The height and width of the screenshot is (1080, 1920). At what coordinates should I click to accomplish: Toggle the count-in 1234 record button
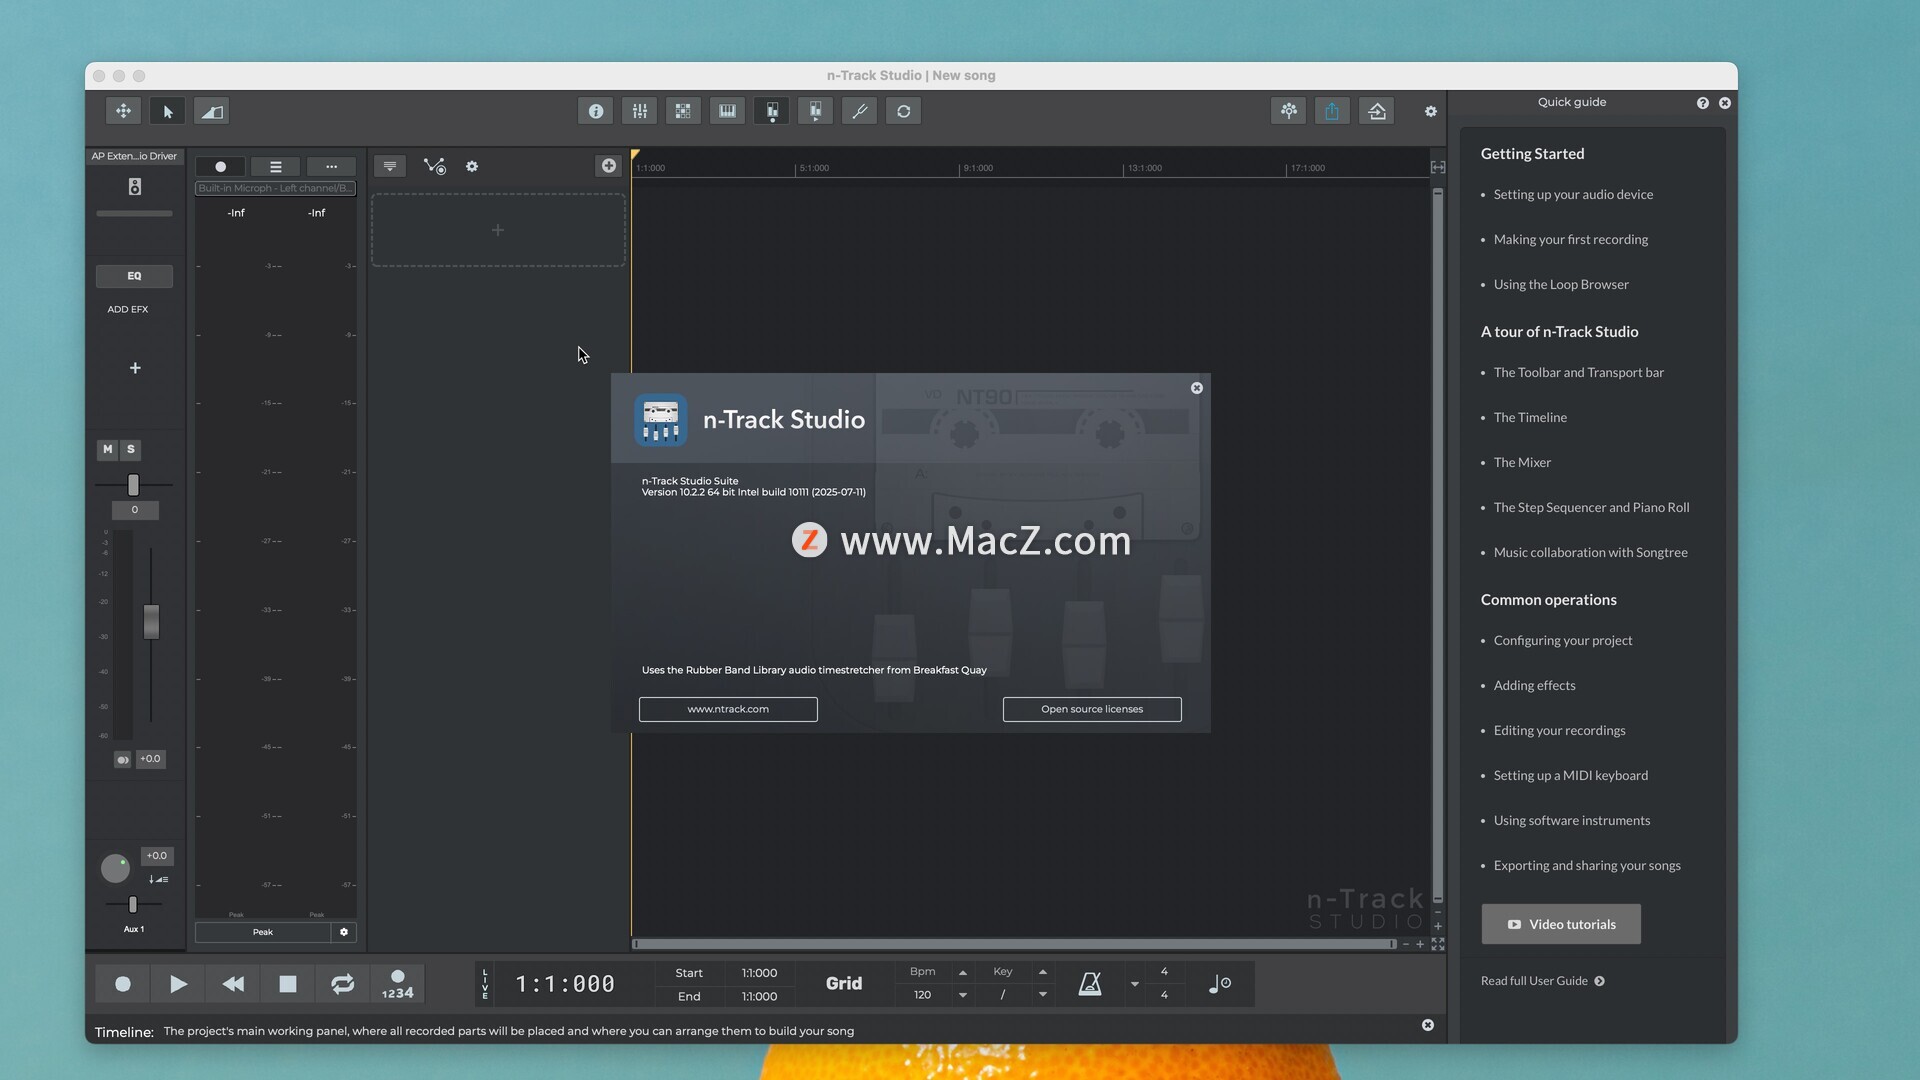tap(397, 984)
